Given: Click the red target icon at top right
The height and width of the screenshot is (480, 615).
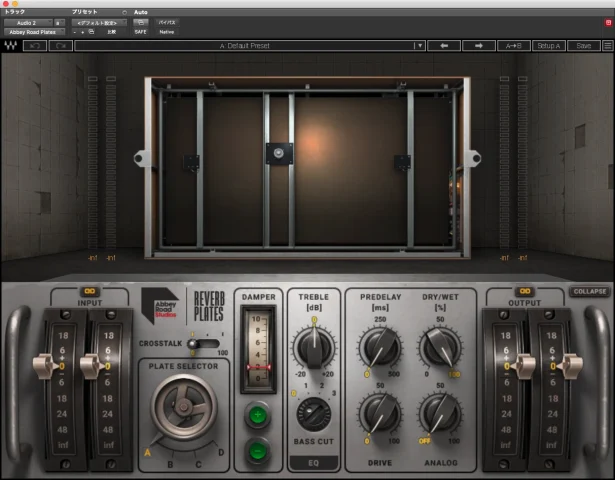Looking at the screenshot, I should 608,23.
